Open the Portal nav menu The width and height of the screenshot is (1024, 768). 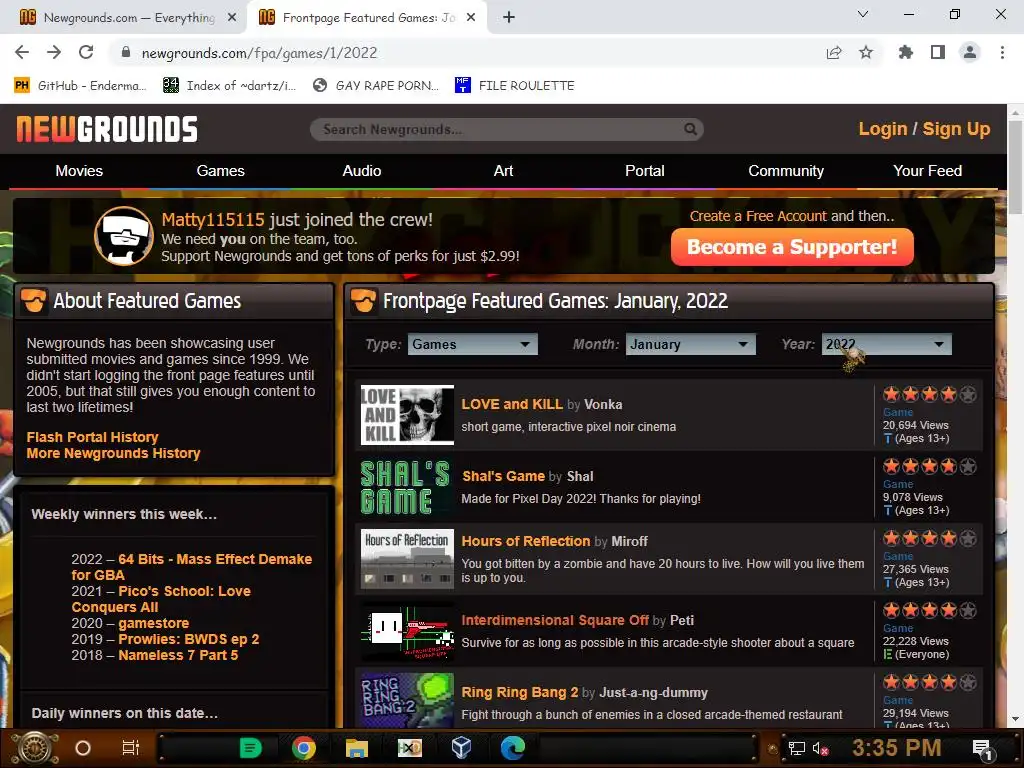pos(645,171)
